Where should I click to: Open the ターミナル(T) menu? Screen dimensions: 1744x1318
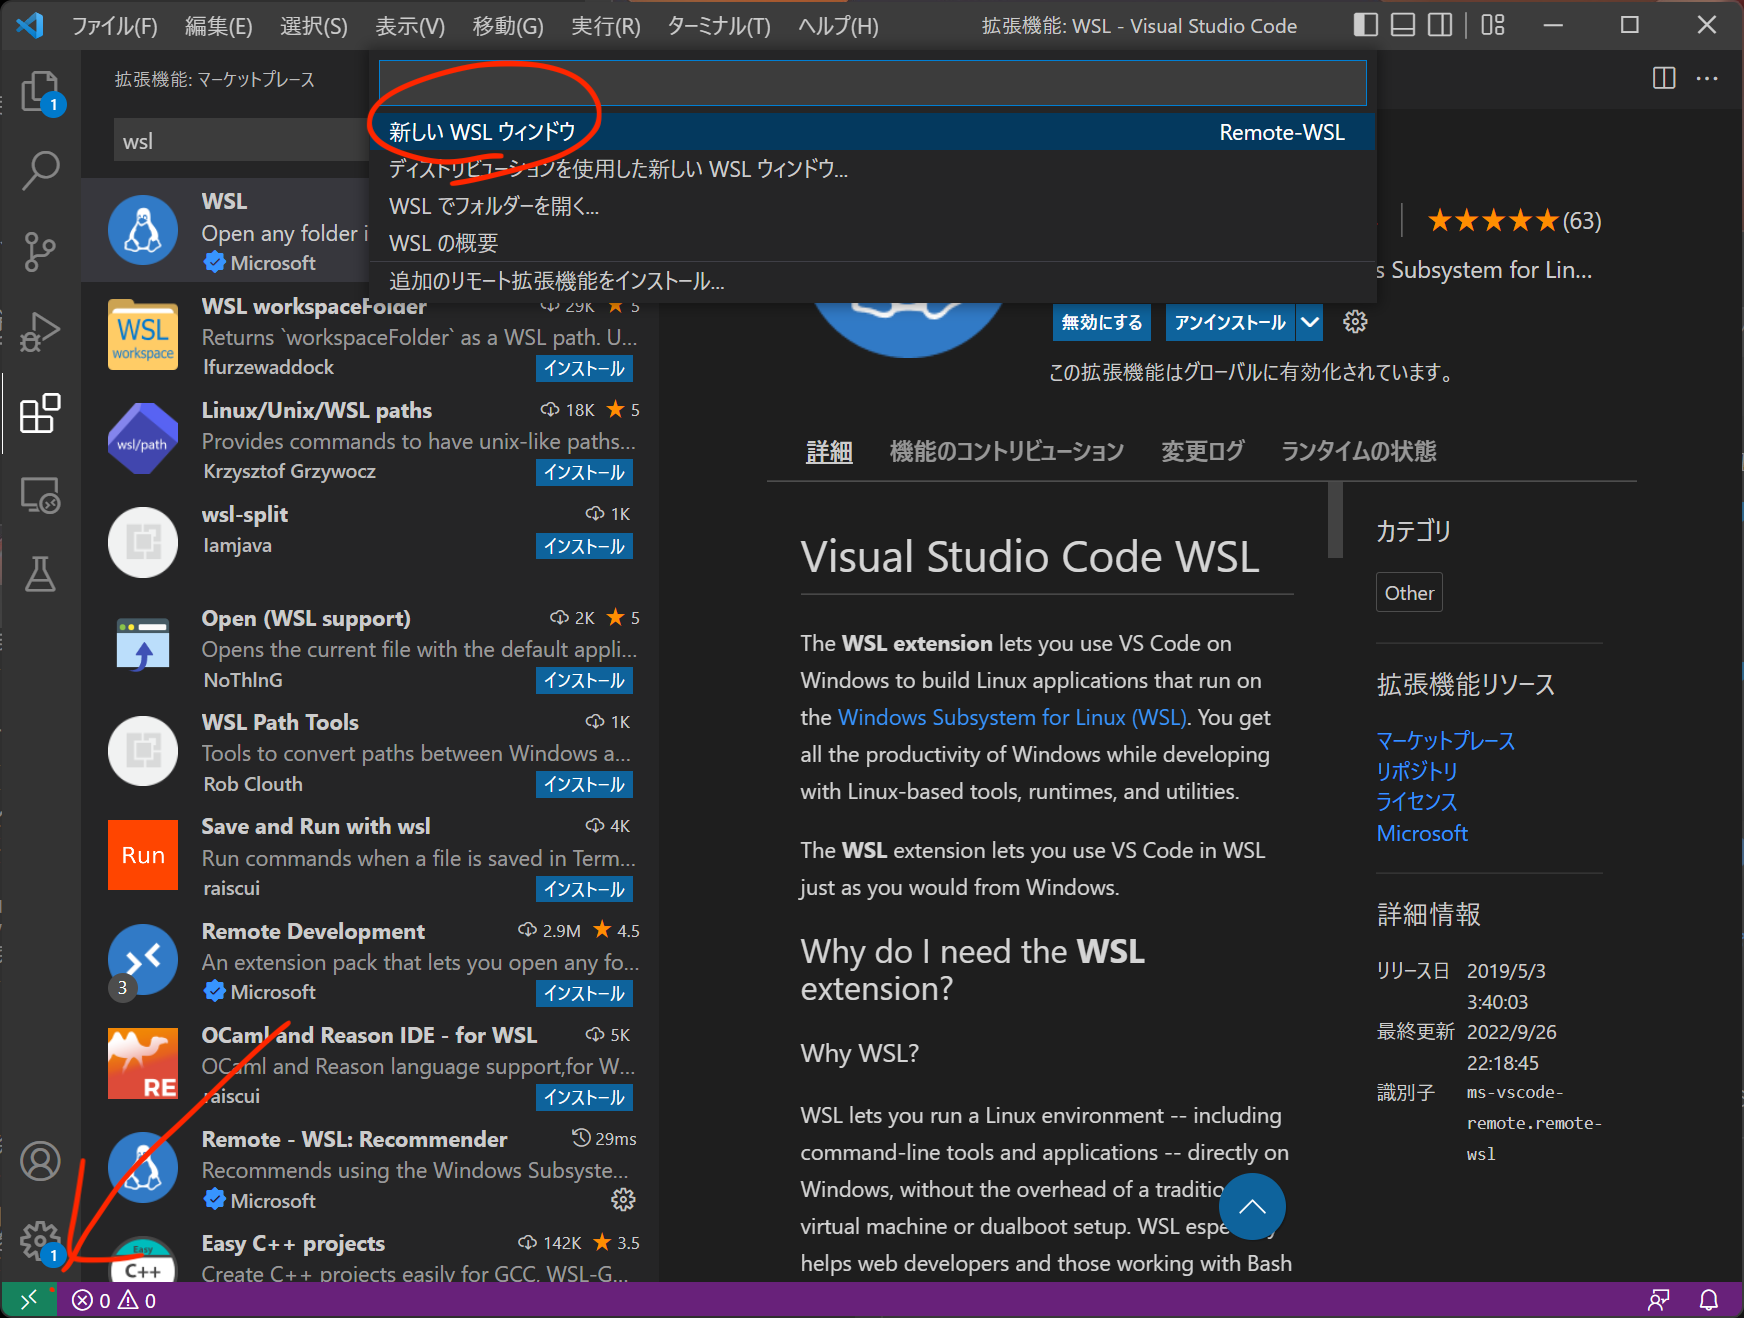click(x=718, y=26)
